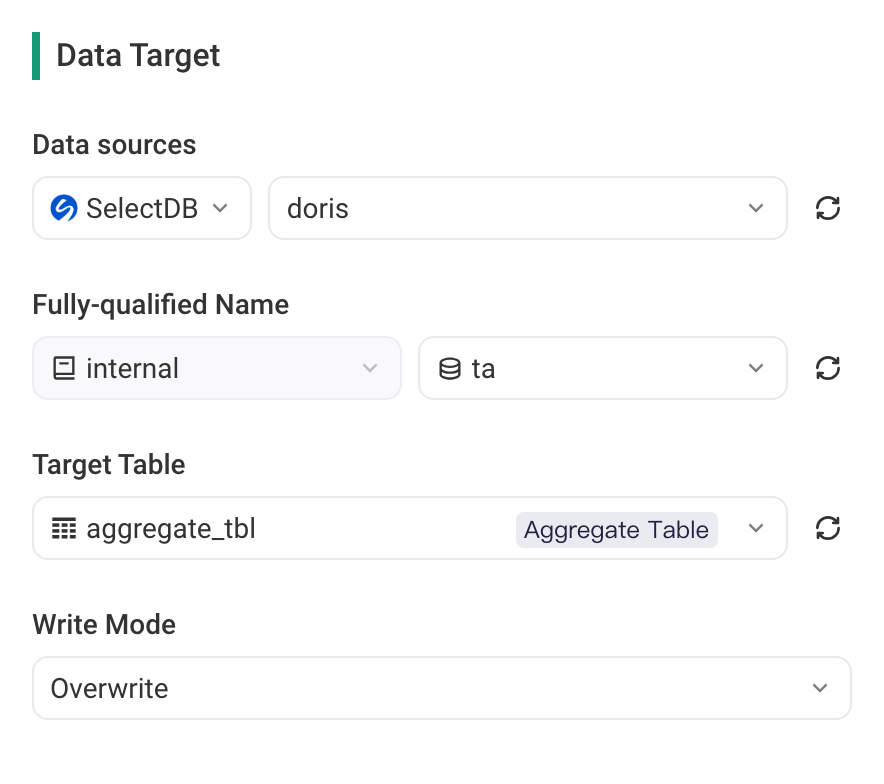Click the aggregate_tbl table grid icon
Image resolution: width=884 pixels, height=784 pixels.
coord(64,529)
